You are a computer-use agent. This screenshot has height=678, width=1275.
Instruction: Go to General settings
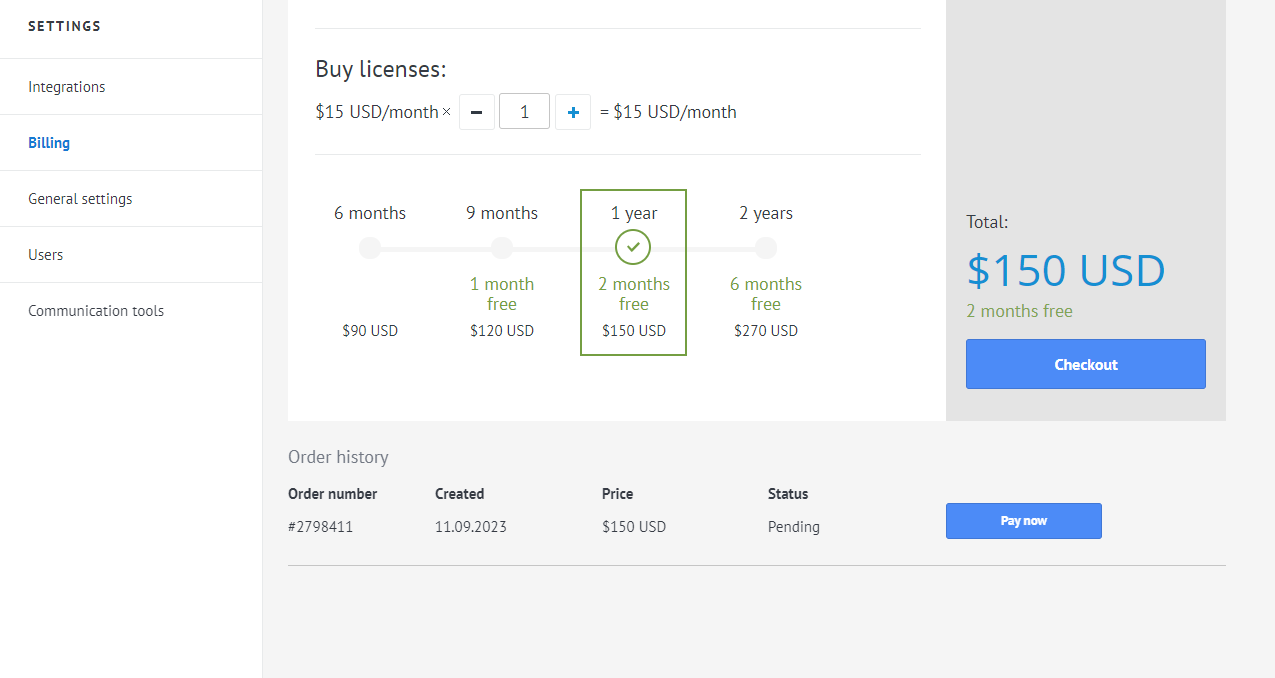pos(80,199)
